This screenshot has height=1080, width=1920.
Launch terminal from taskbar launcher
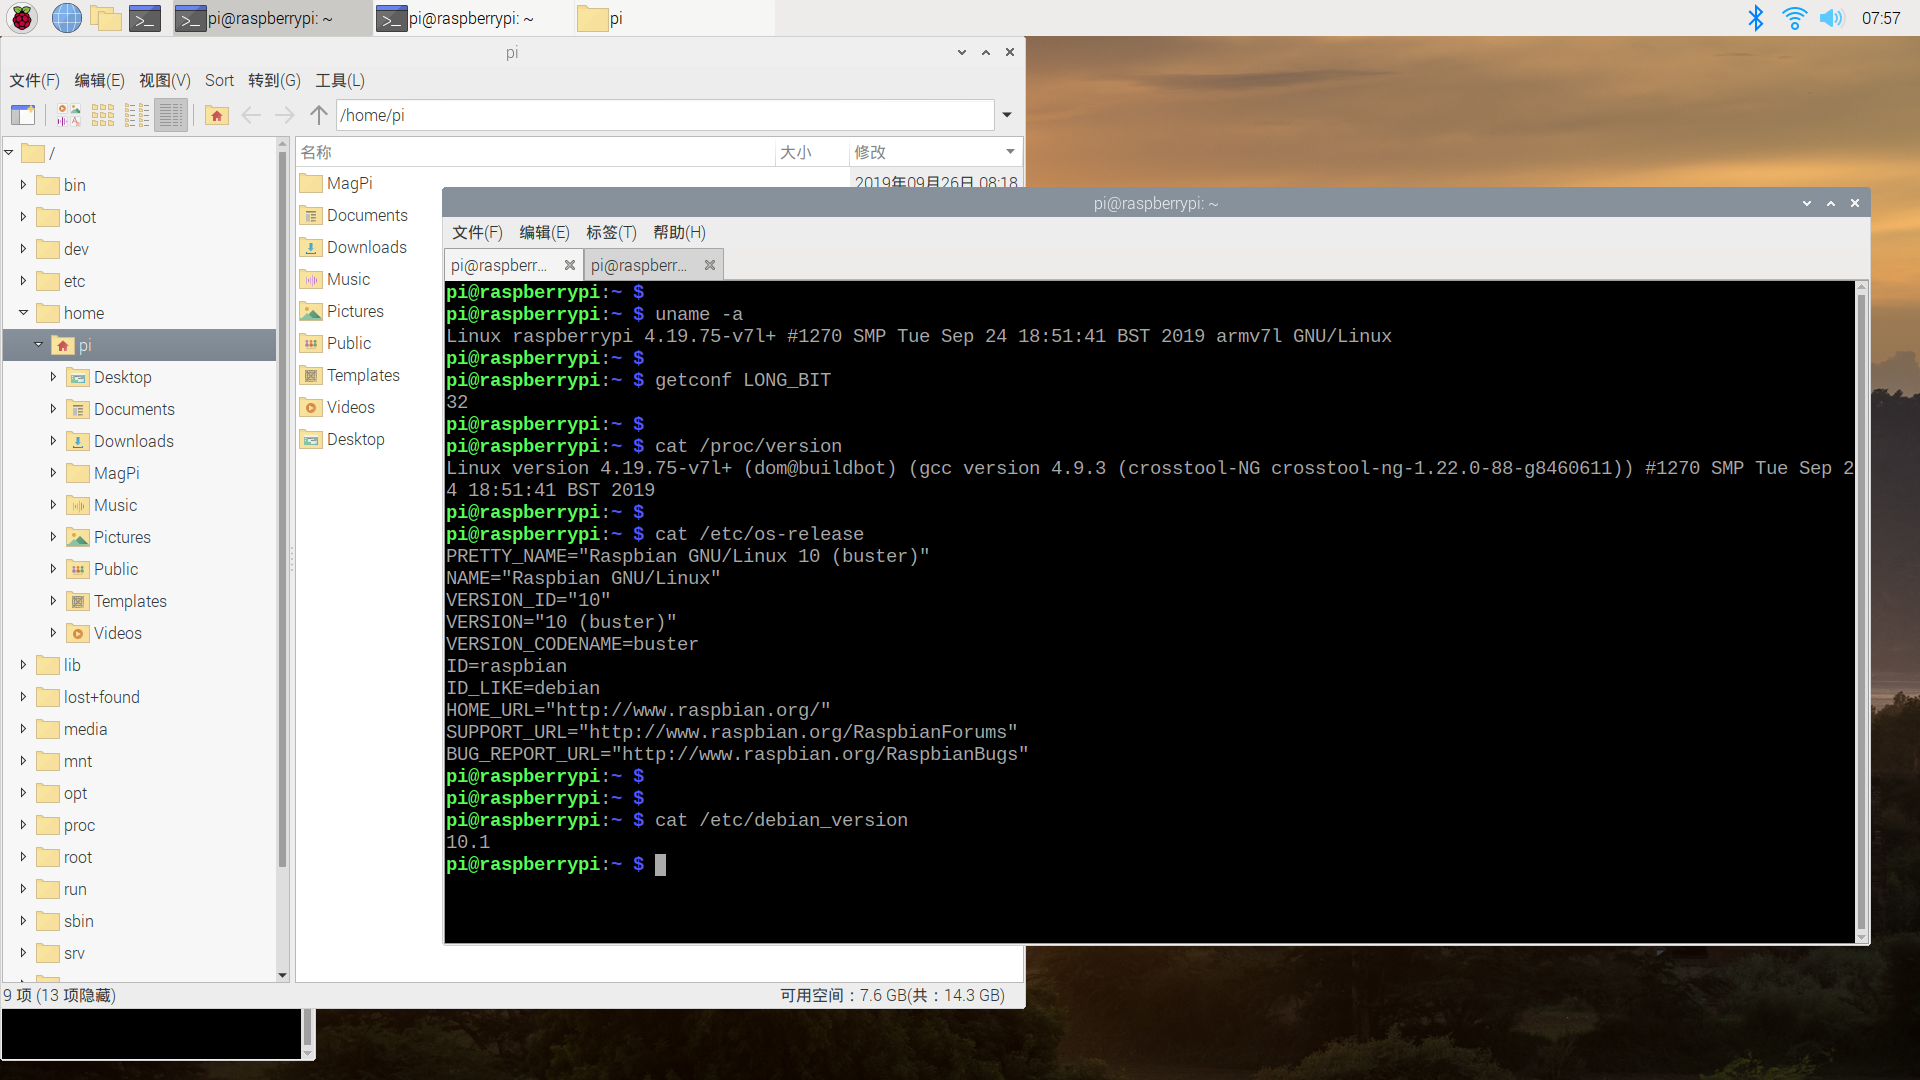coord(146,18)
